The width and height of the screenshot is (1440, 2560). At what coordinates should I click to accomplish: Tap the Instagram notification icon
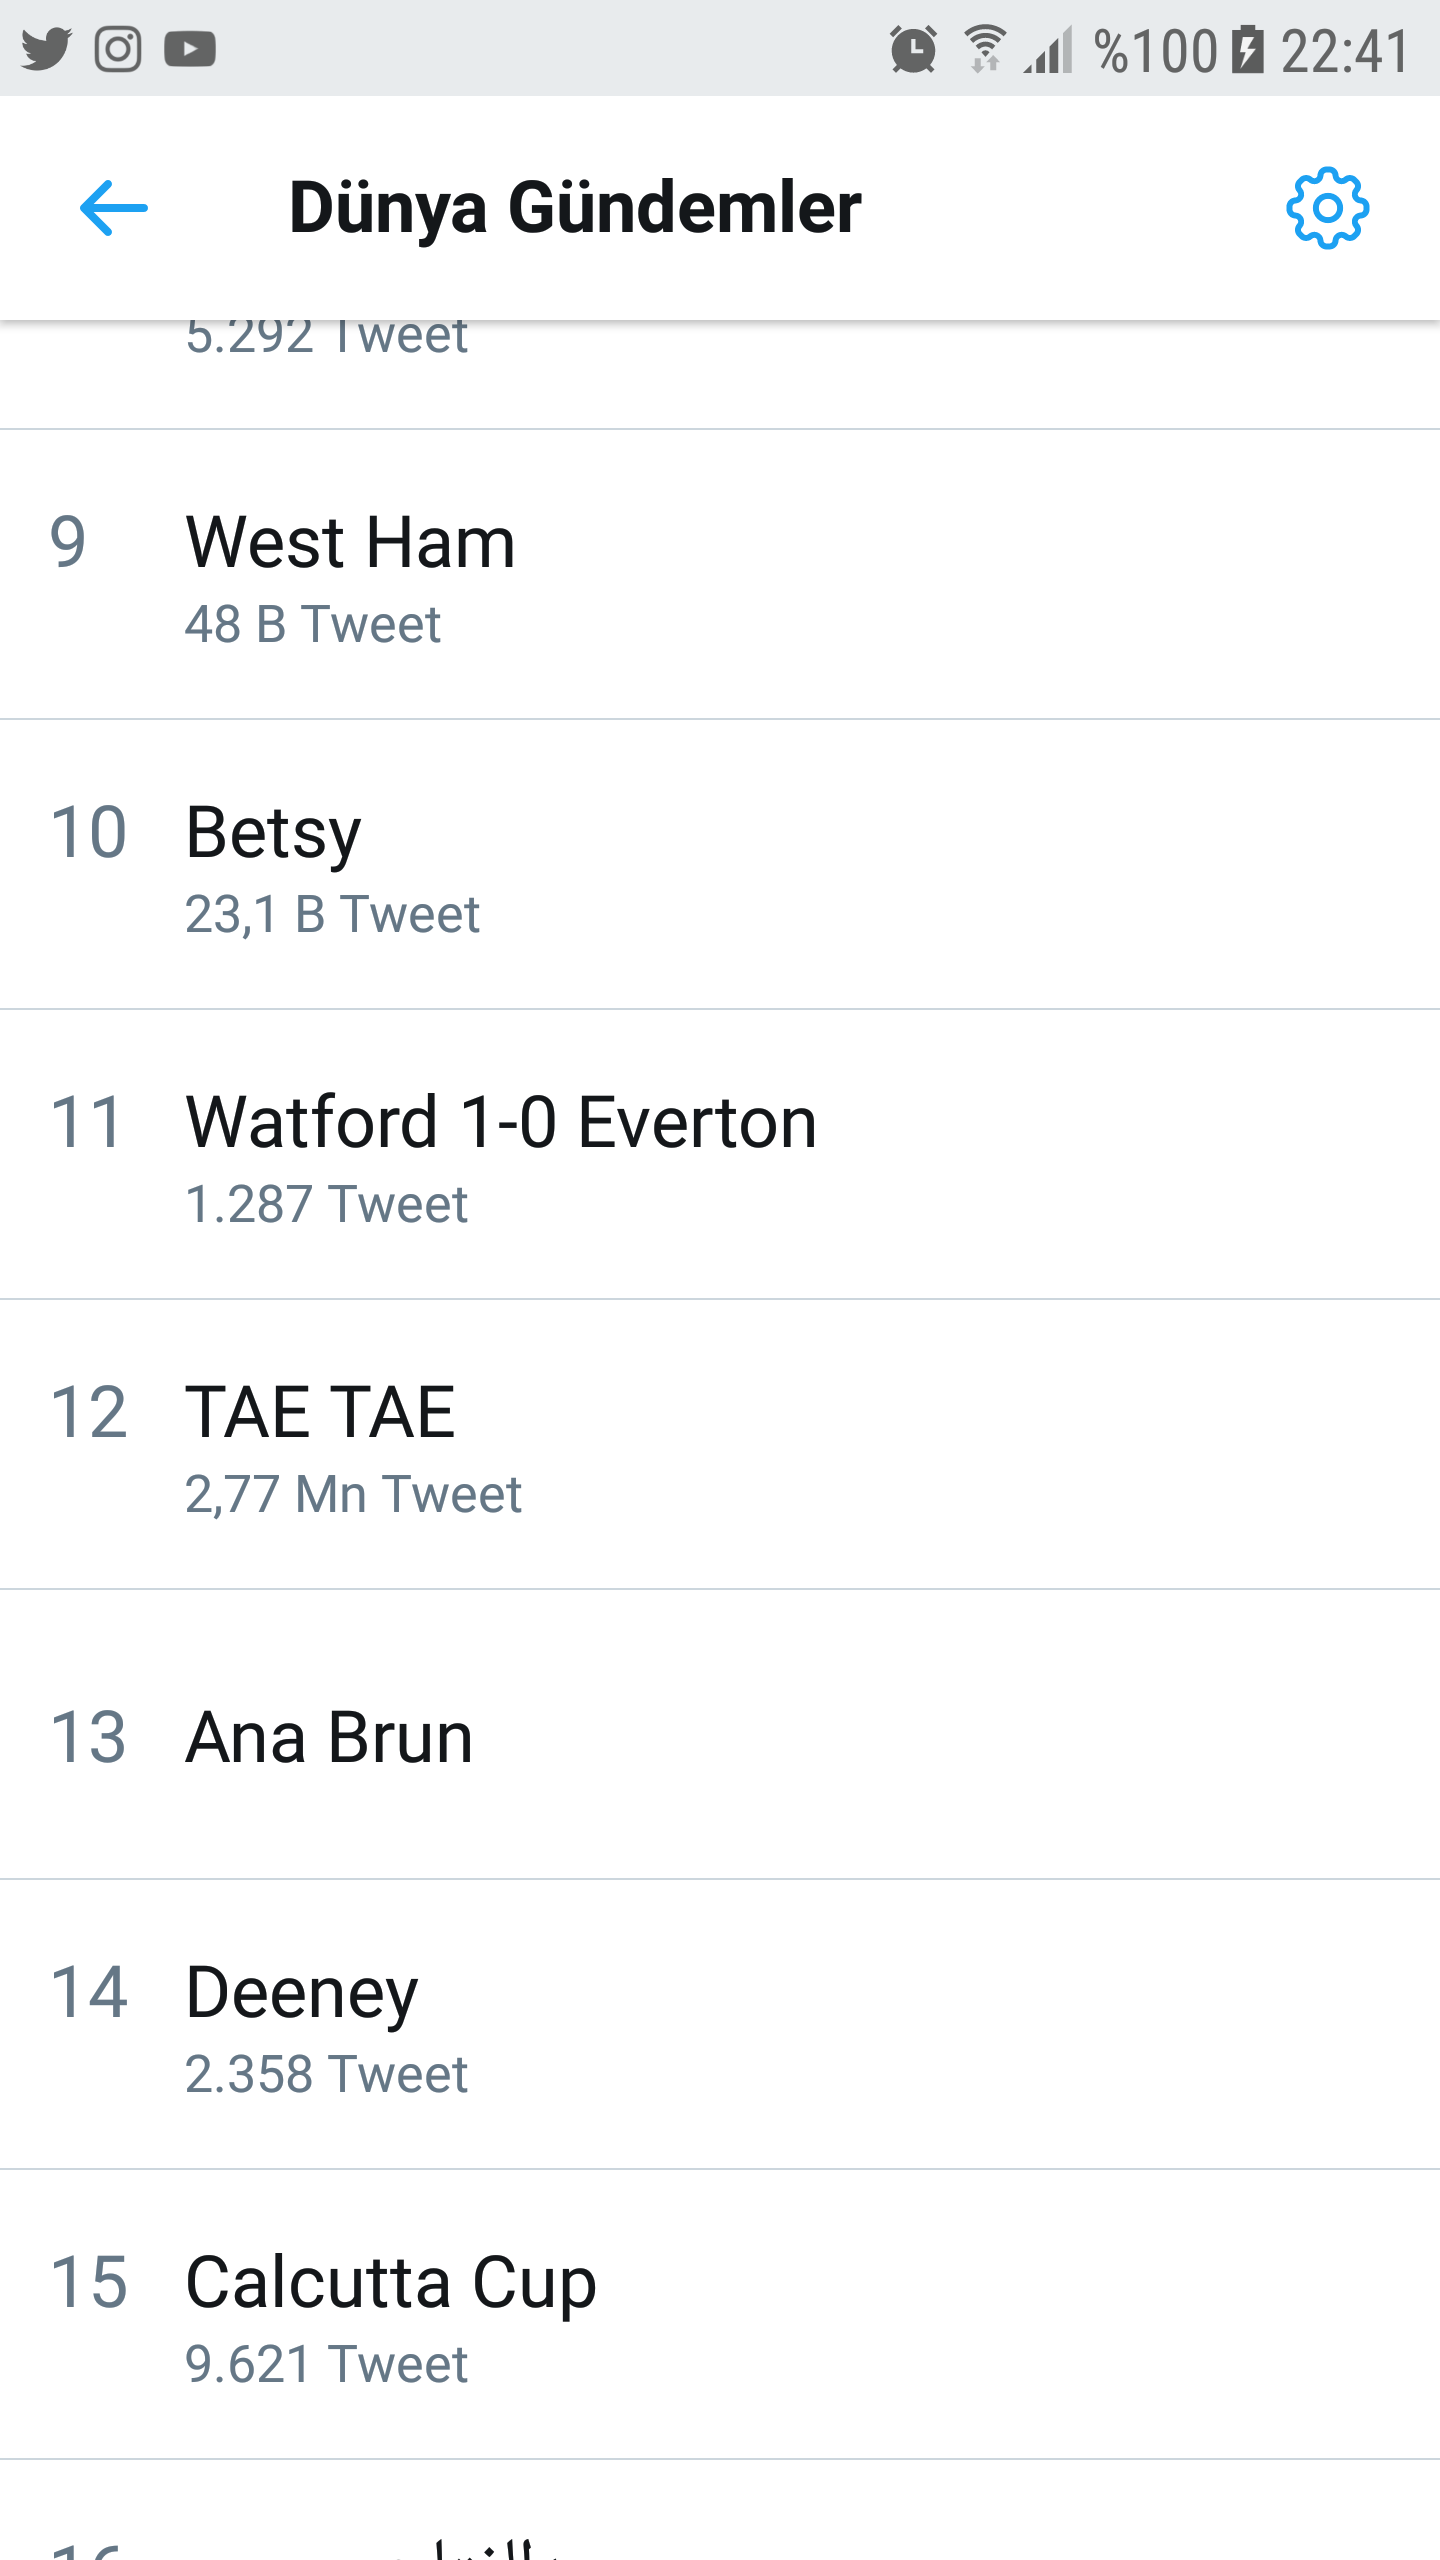coord(118,49)
